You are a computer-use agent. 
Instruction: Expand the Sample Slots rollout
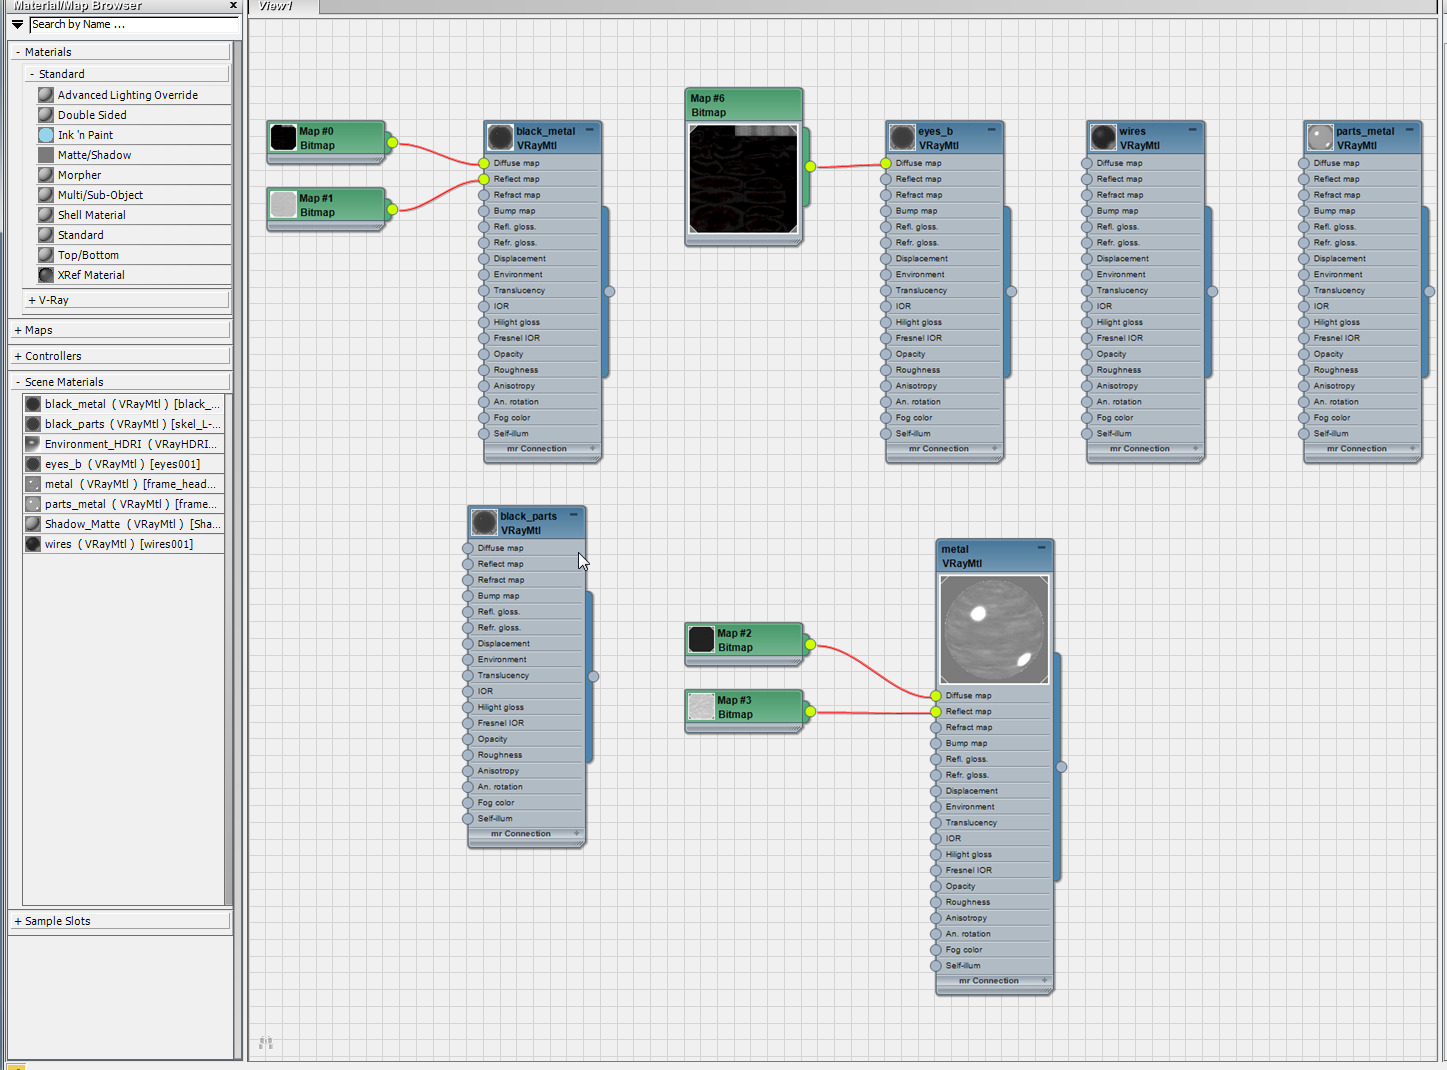(18, 921)
